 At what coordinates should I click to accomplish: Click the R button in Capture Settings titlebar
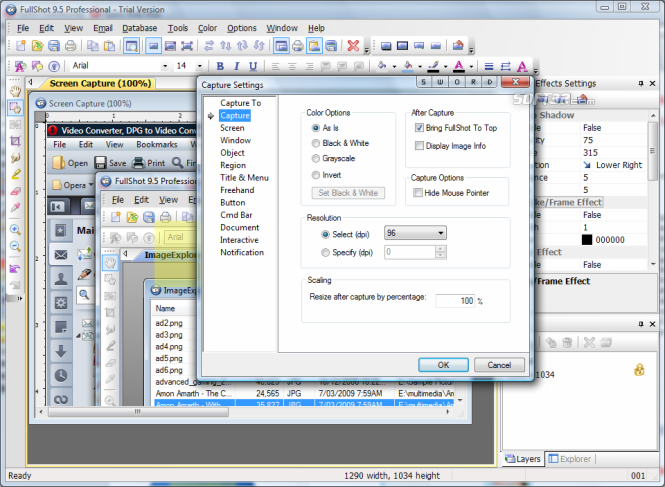coord(473,82)
